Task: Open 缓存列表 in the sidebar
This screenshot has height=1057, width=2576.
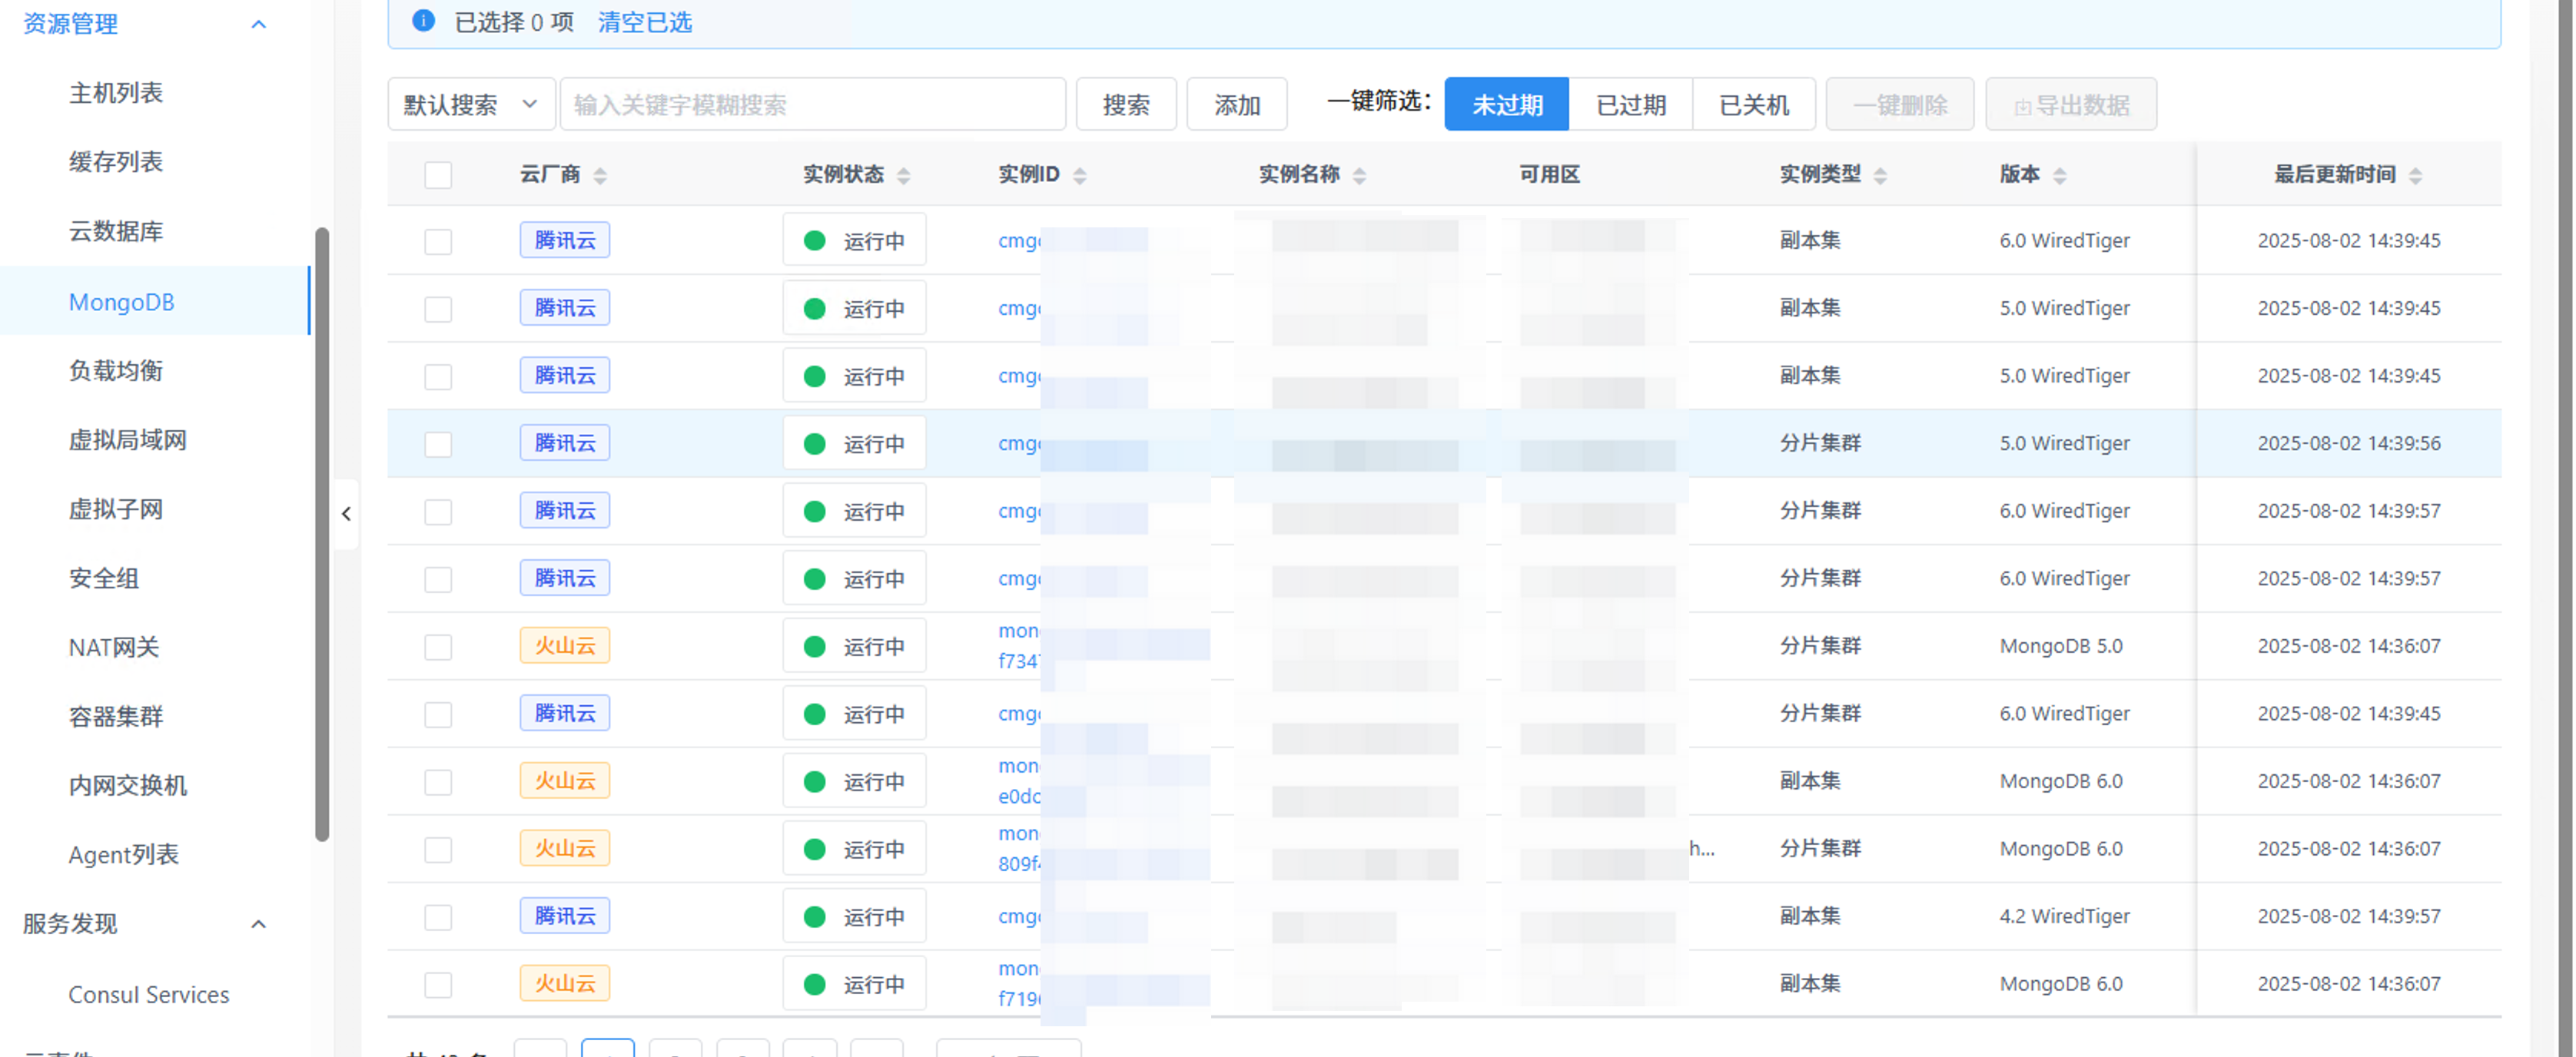Action: 116,162
